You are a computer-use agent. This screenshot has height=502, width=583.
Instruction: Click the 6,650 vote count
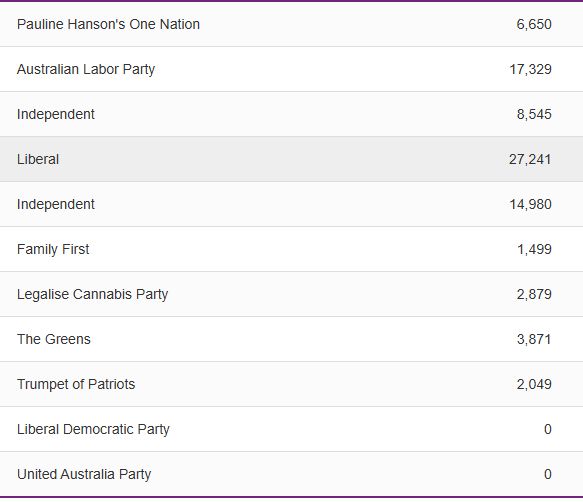pyautogui.click(x=534, y=25)
